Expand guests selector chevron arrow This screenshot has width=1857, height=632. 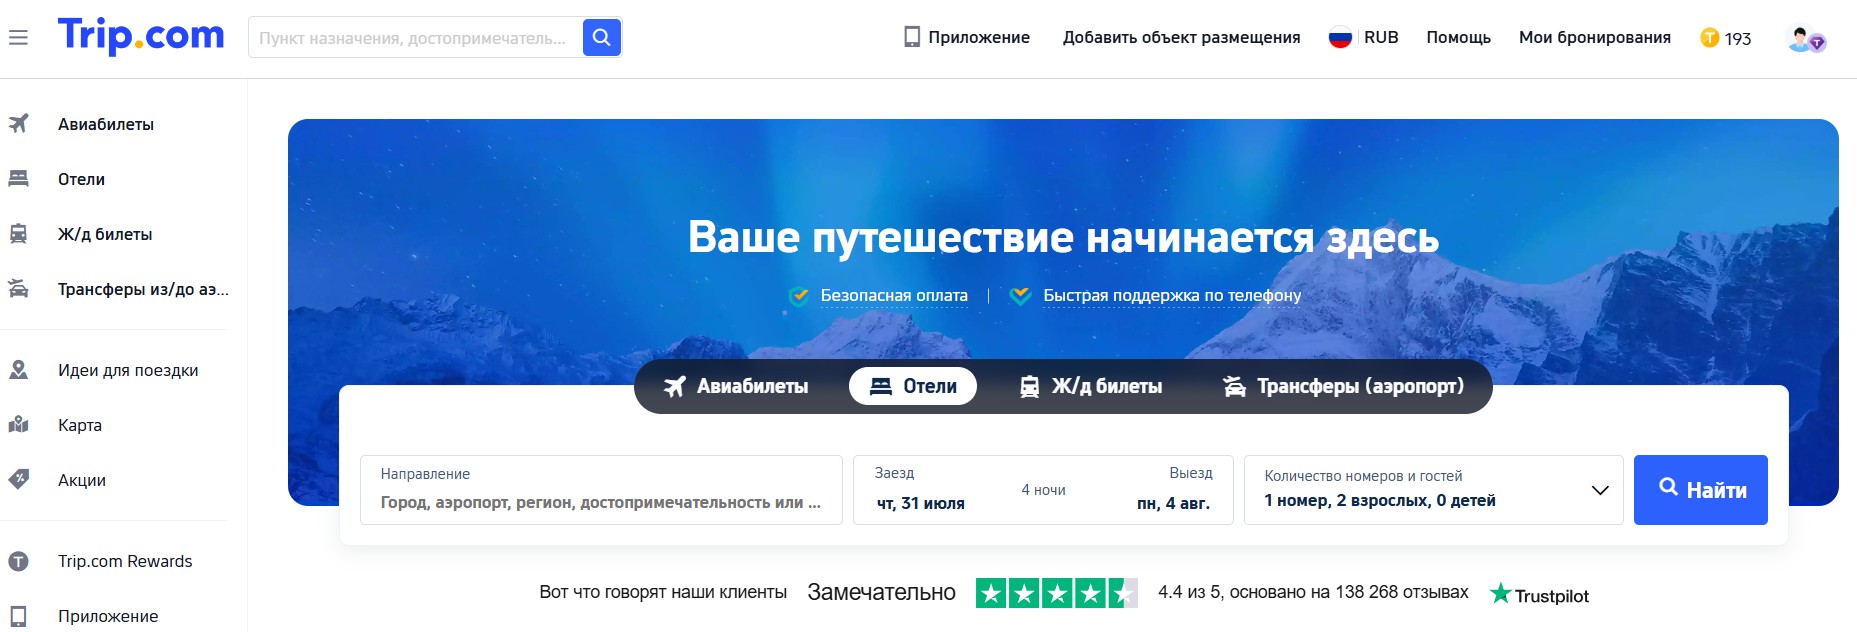1600,490
